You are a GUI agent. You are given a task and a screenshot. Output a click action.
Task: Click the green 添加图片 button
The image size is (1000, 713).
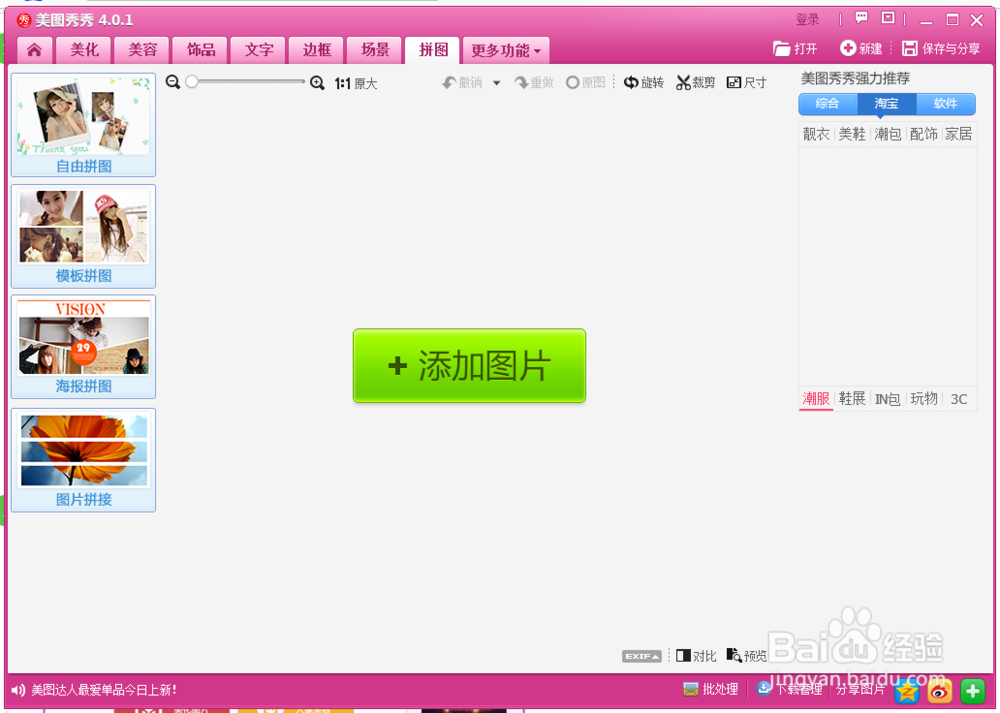tap(469, 365)
